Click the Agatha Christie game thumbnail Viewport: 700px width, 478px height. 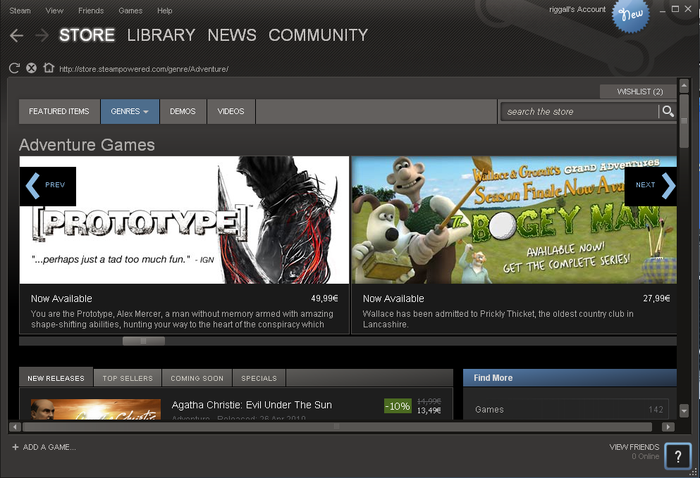[x=96, y=409]
